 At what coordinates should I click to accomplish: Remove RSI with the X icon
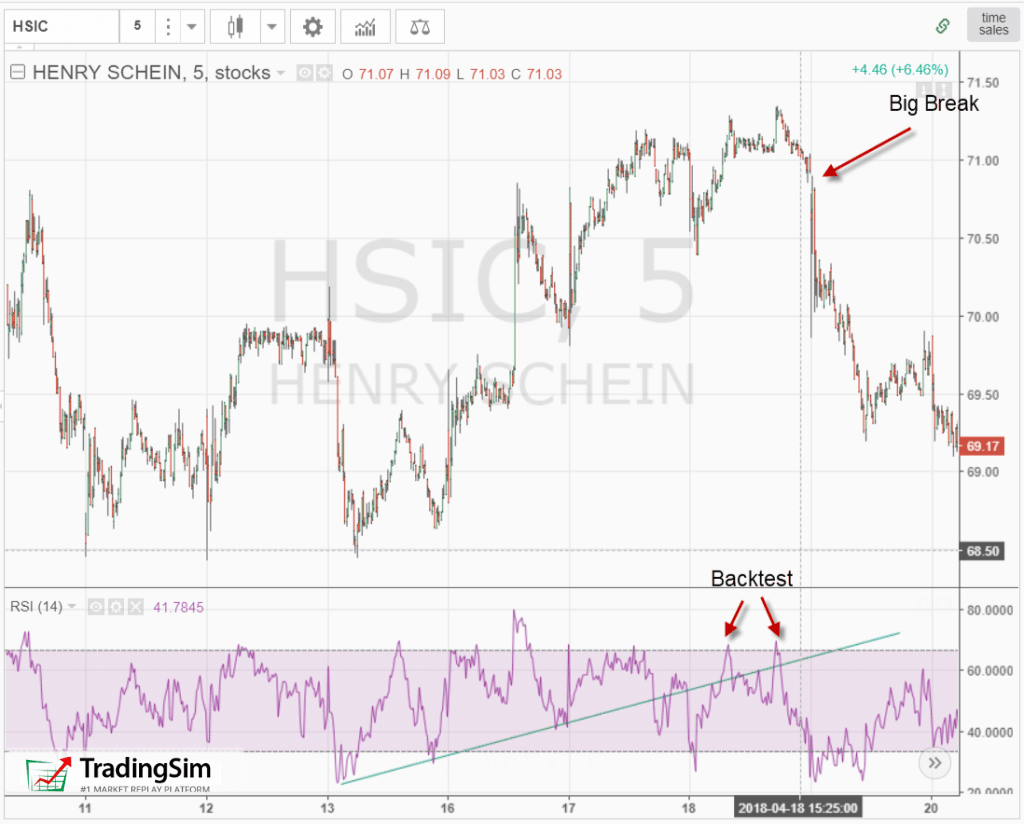tap(136, 607)
